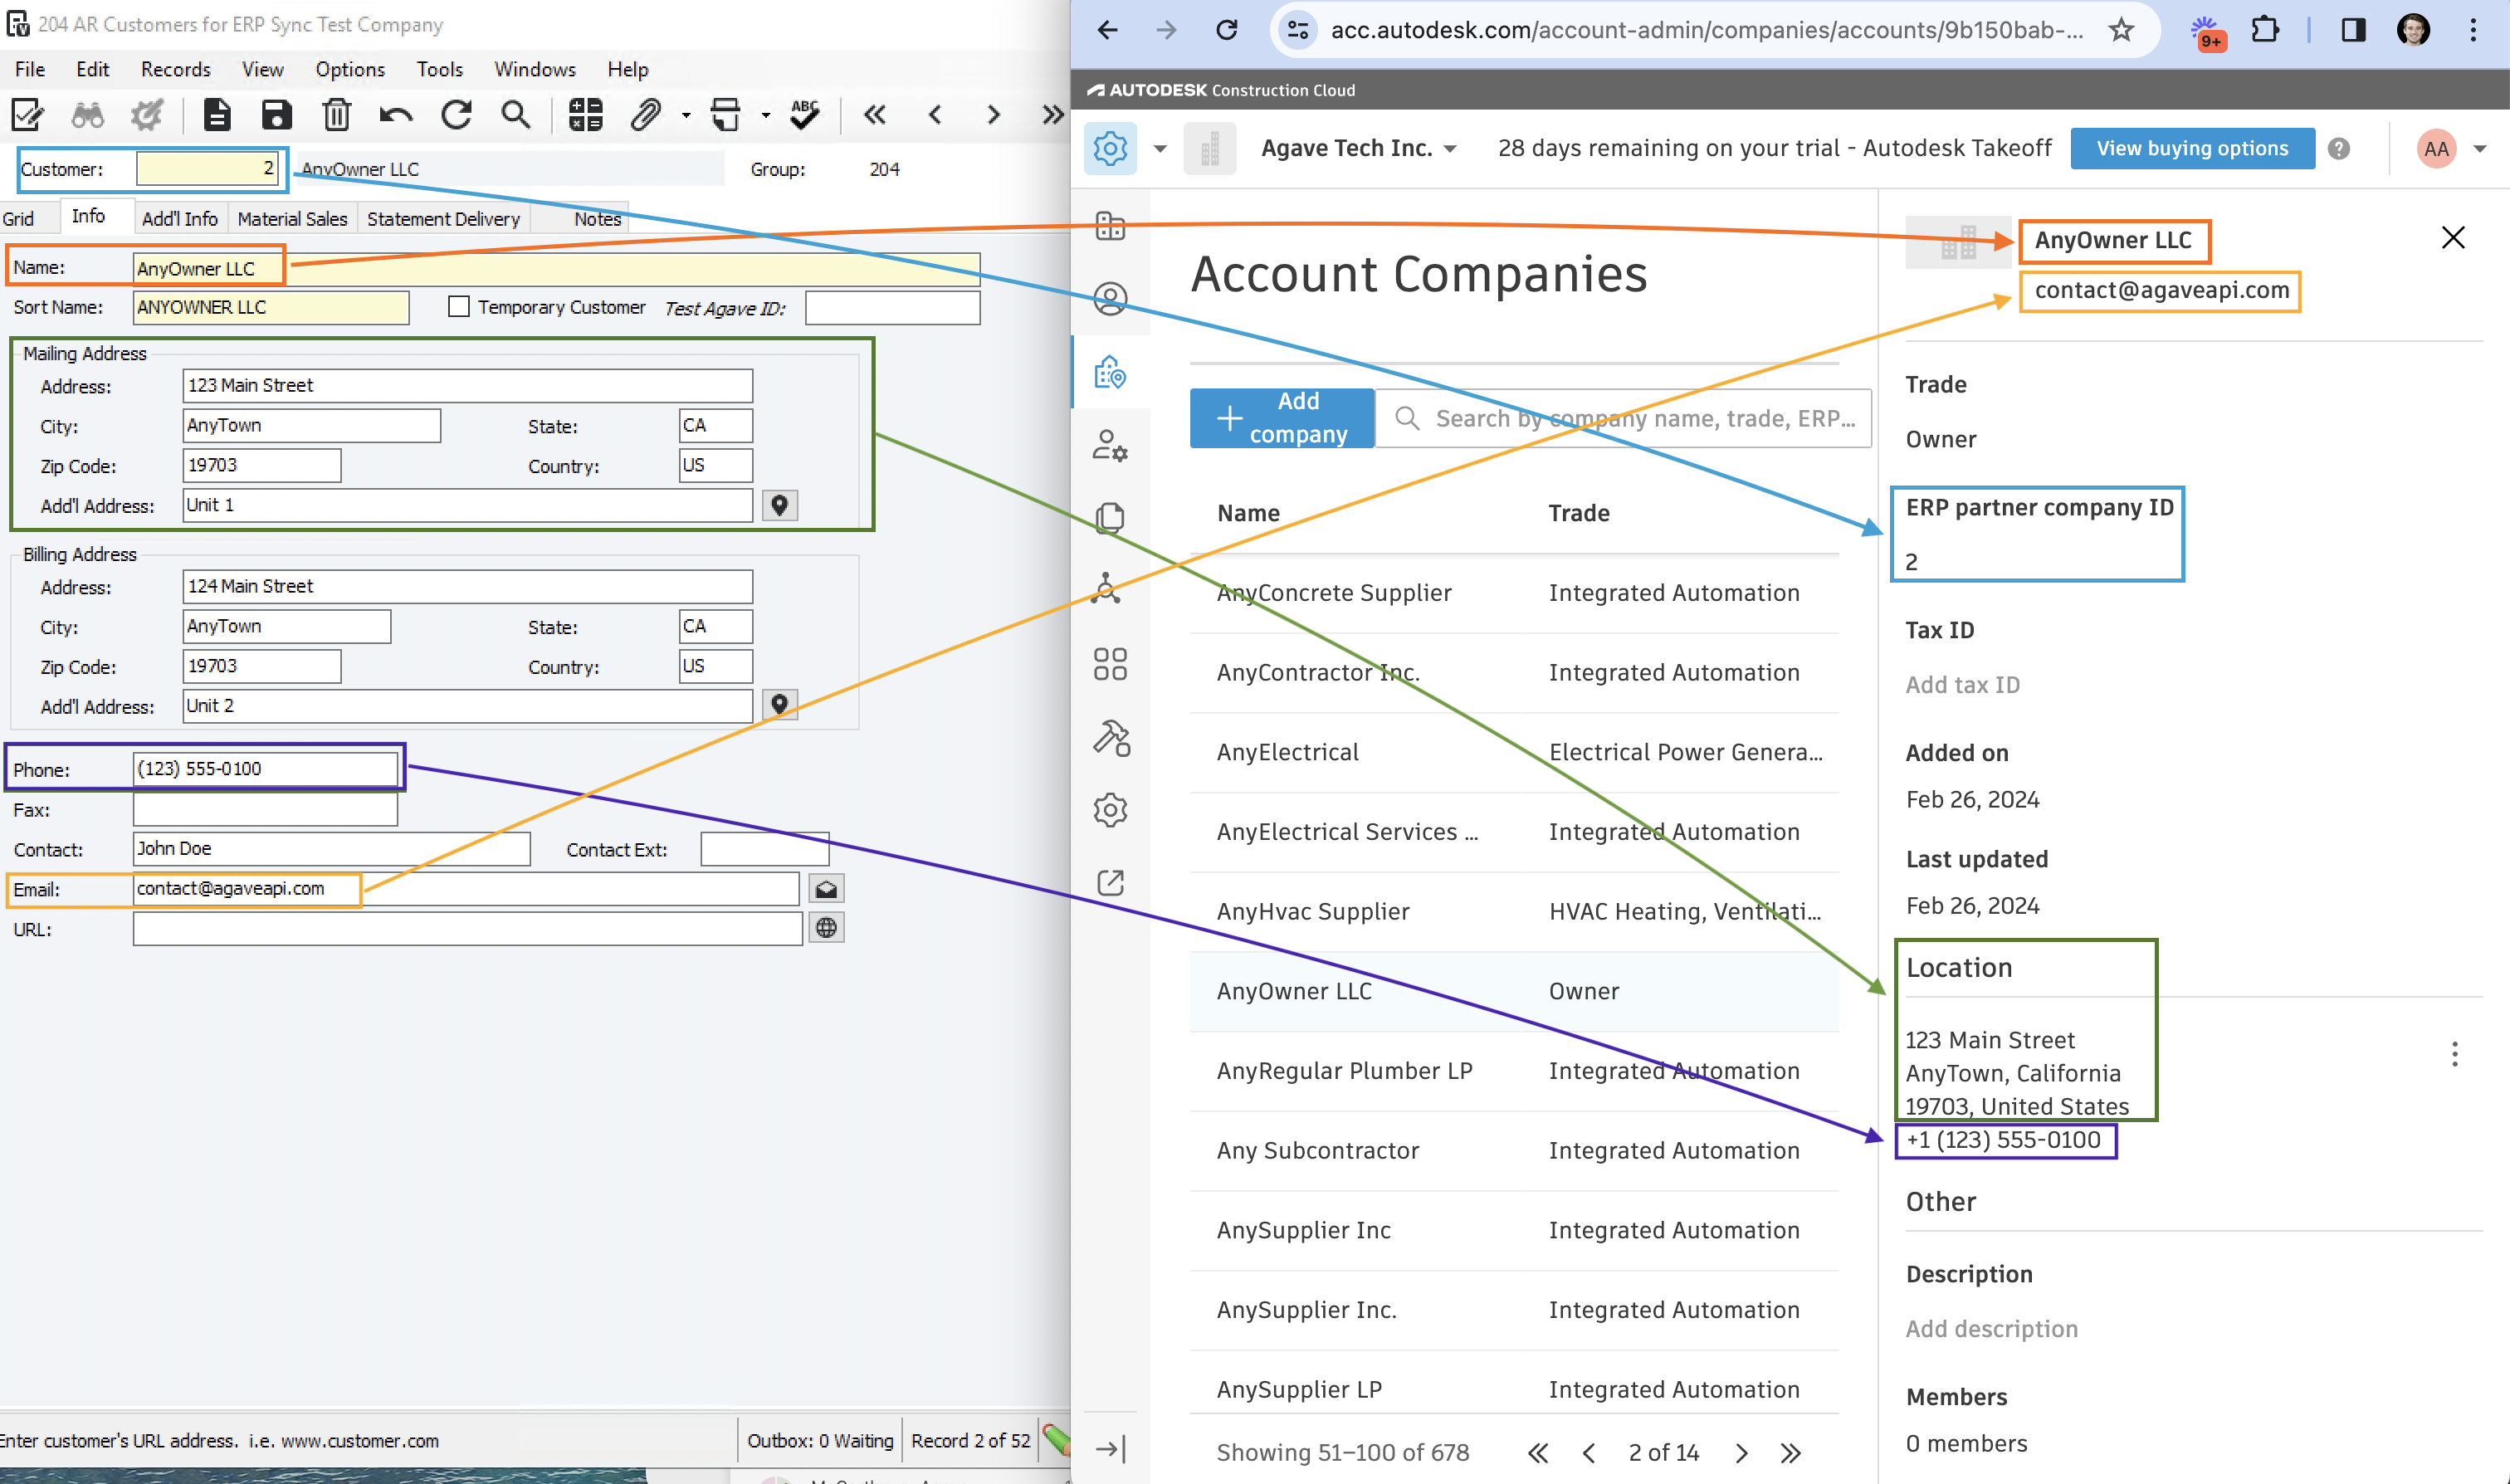Click the refresh icon in ERP toolbar
Image resolution: width=2510 pixels, height=1484 pixels.
[456, 114]
